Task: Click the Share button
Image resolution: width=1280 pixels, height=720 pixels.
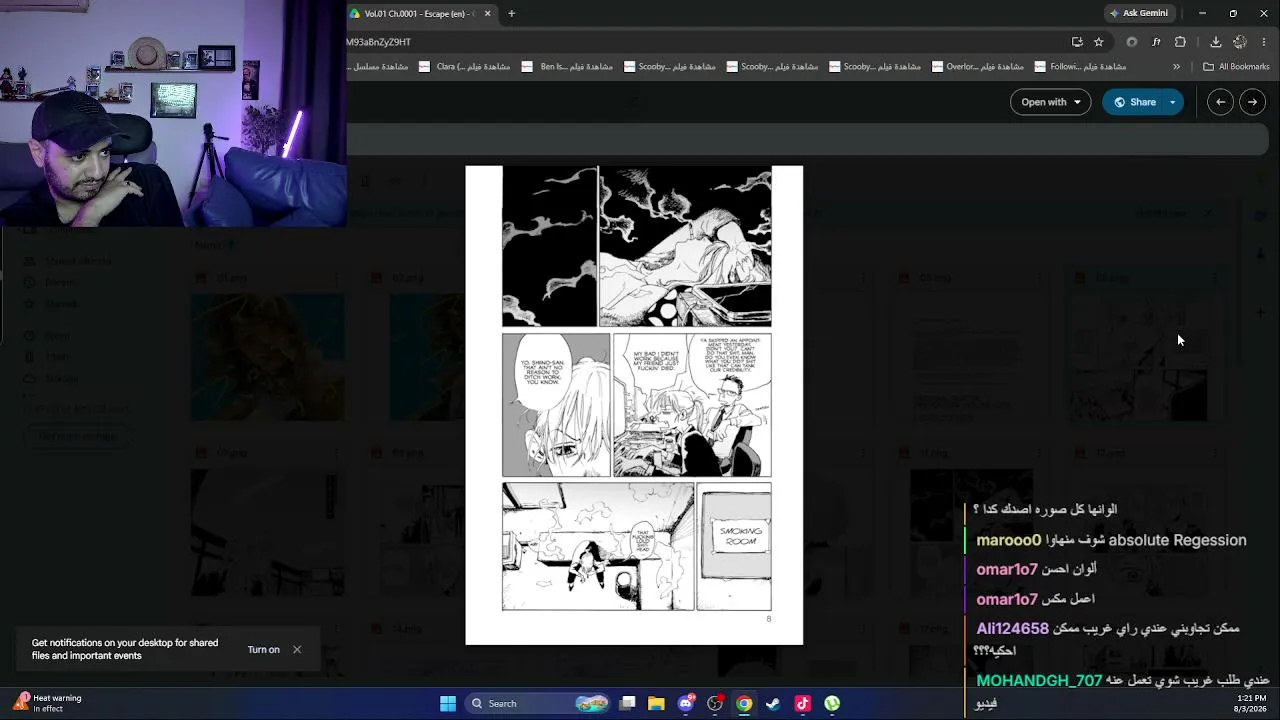Action: click(1133, 102)
